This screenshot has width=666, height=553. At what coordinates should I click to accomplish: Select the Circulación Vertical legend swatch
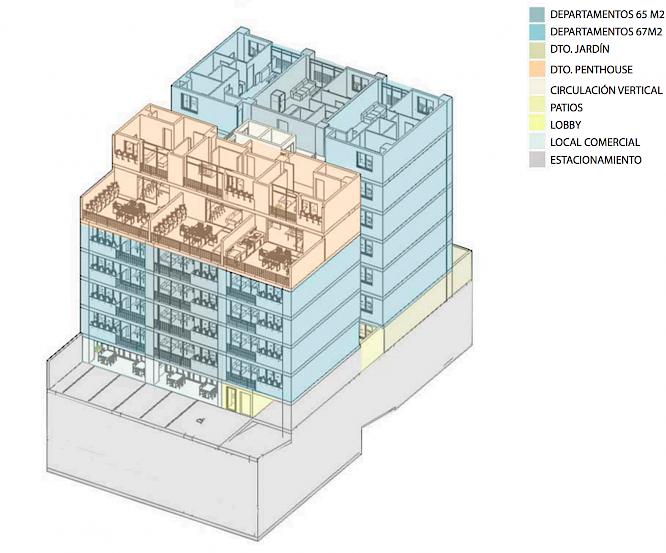pos(537,89)
